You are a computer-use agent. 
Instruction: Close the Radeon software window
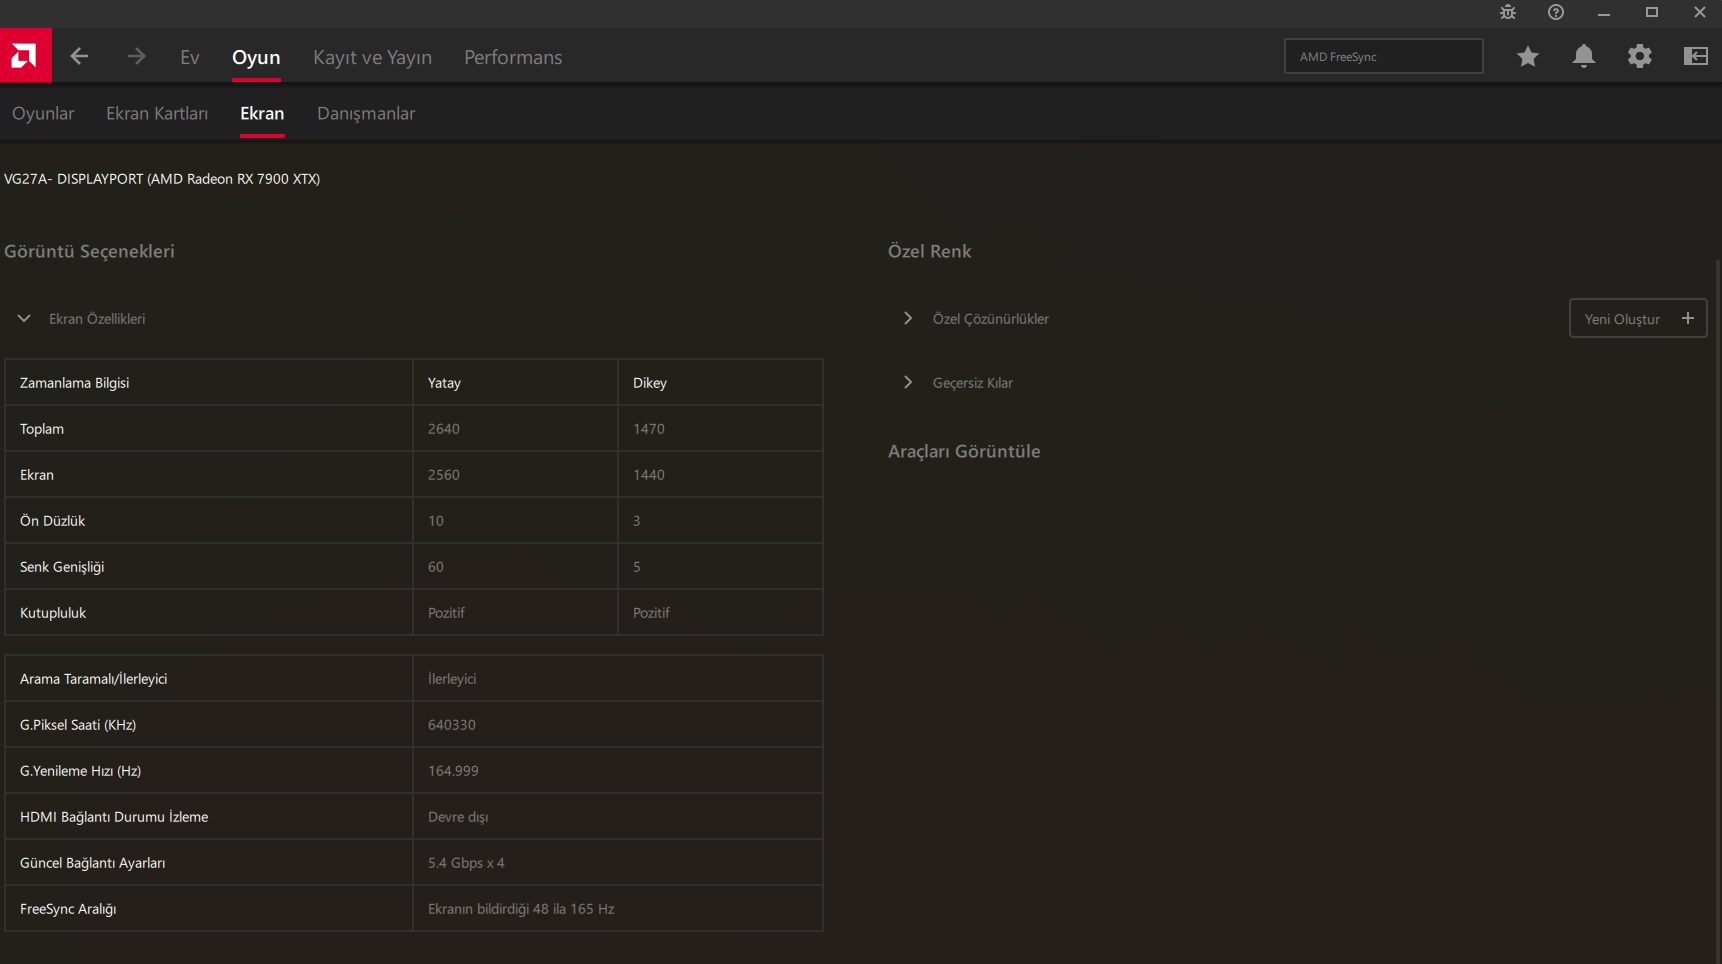point(1700,12)
